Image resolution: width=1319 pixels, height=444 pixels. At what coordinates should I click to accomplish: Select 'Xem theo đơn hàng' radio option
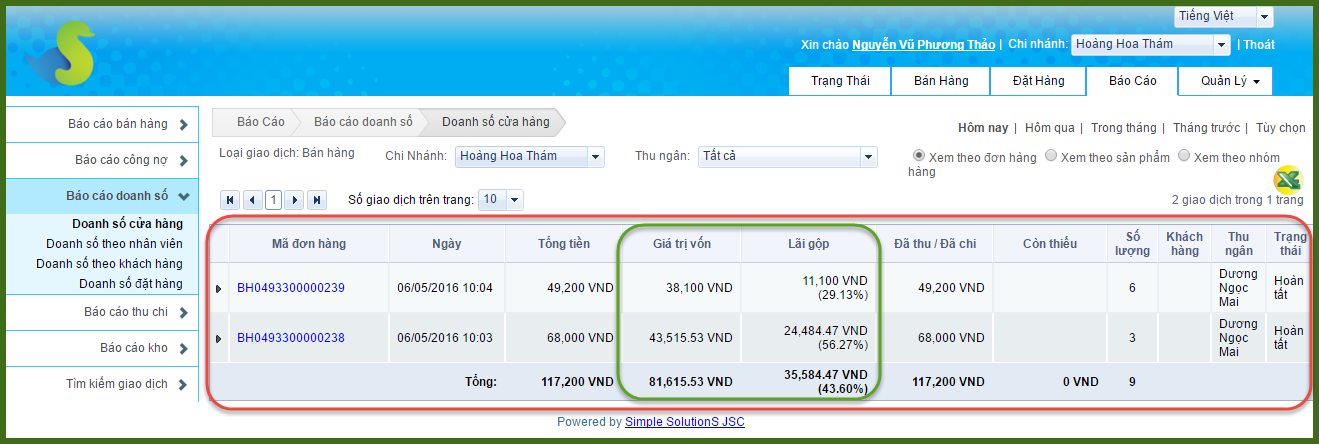tap(919, 156)
